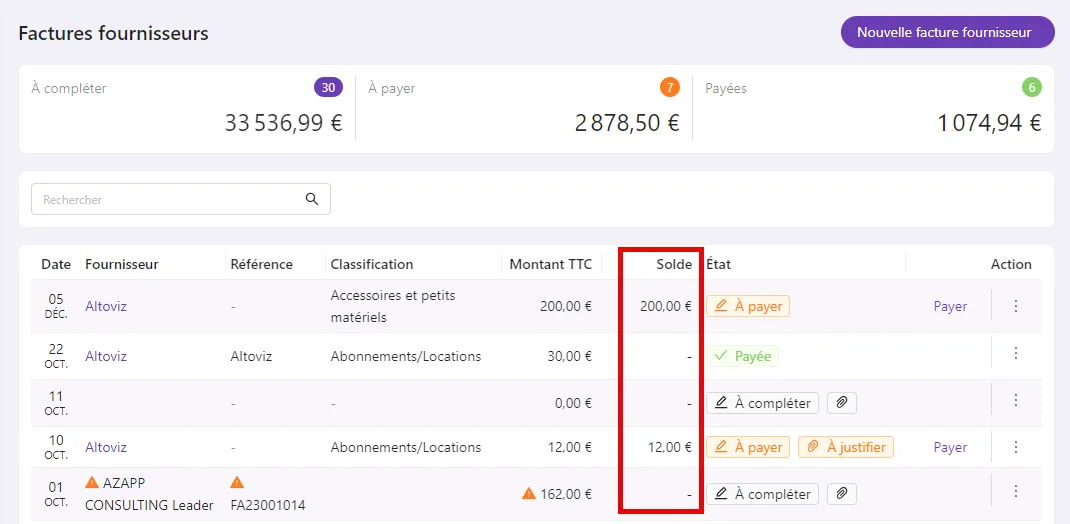
Task: Filter by À compléter summary card
Action: (x=187, y=108)
